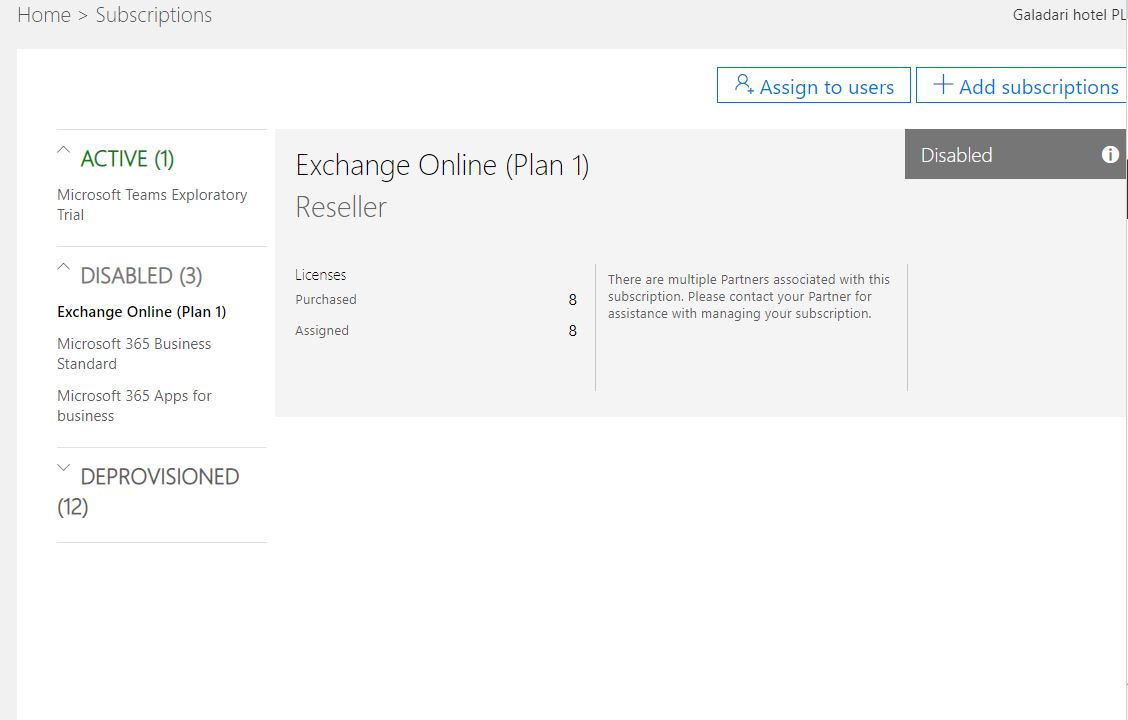The width and height of the screenshot is (1128, 720).
Task: Click the ACTIVE (1) heading
Action: click(x=127, y=159)
